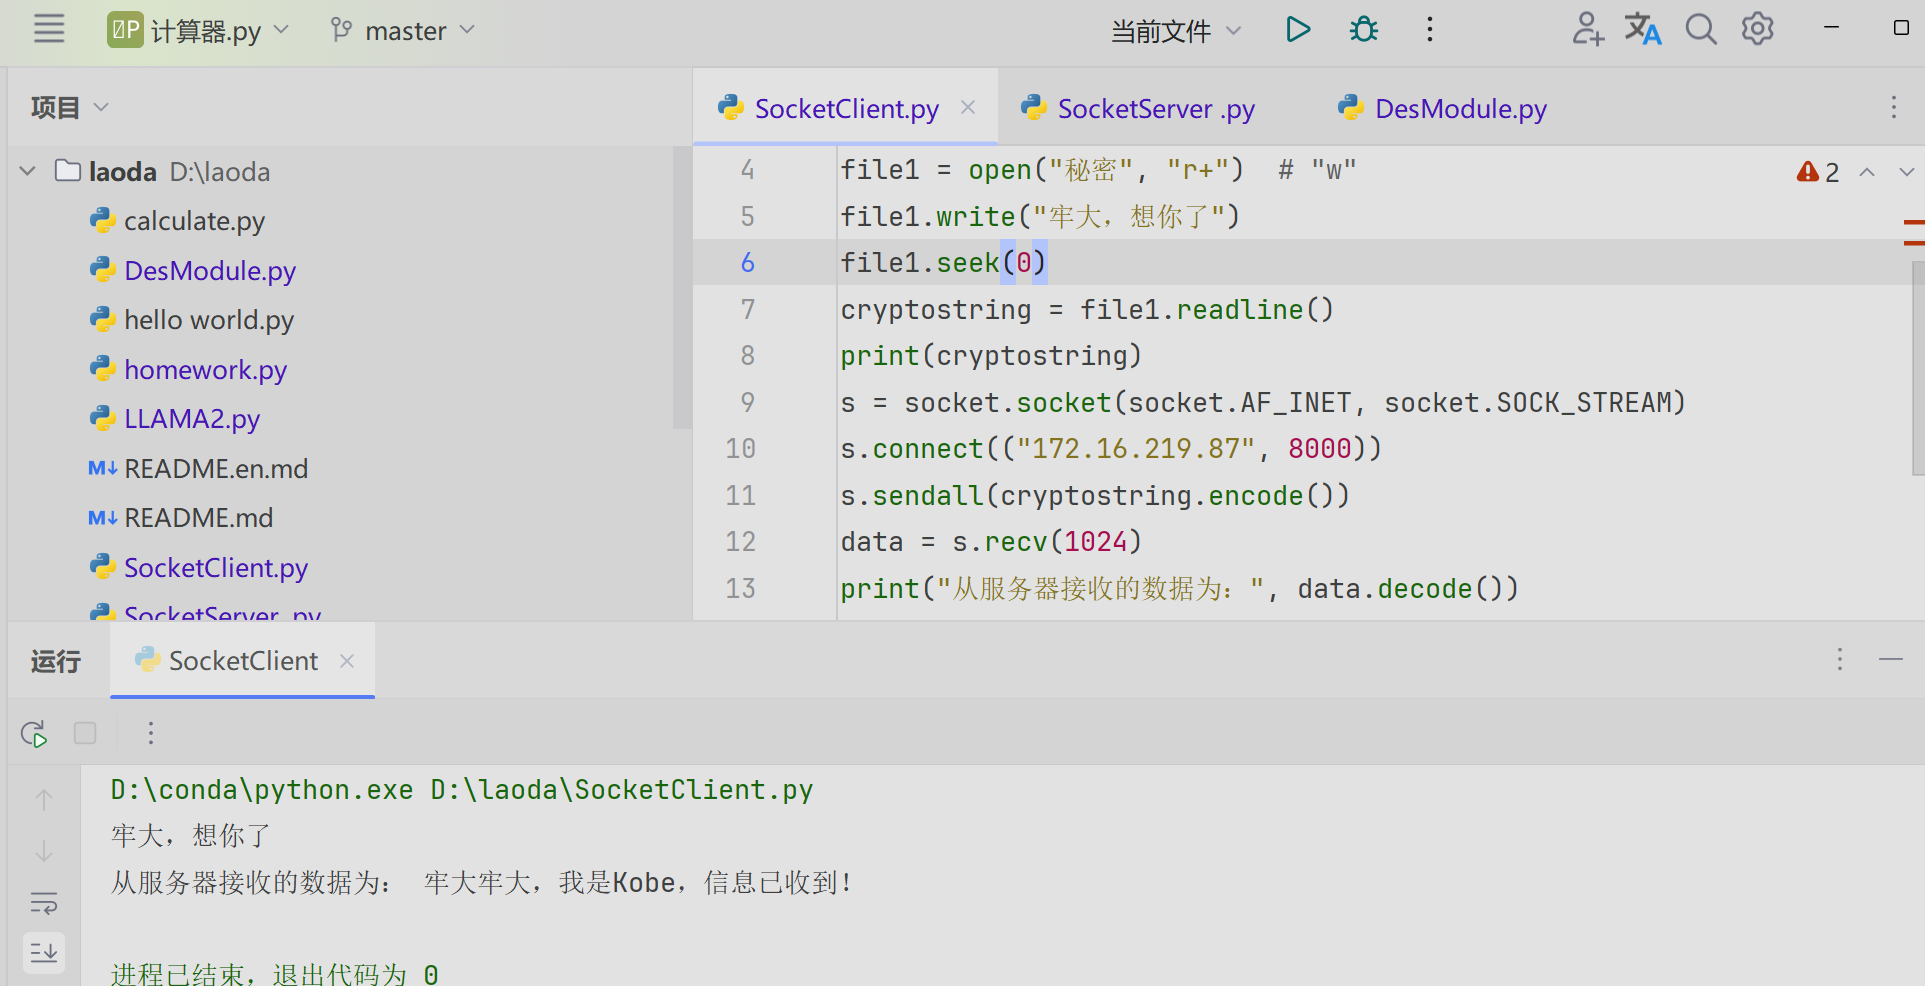This screenshot has height=986, width=1925.
Task: Start debugging with the bug icon
Action: pos(1364,30)
